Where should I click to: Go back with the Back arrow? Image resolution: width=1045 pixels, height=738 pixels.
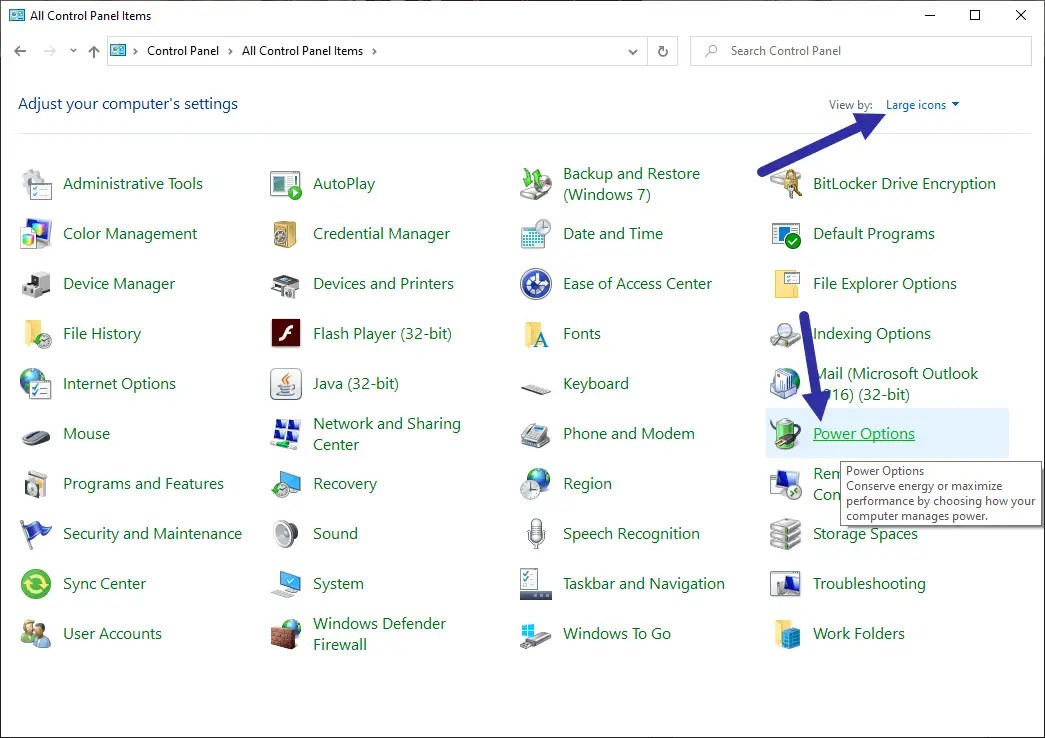pyautogui.click(x=21, y=51)
